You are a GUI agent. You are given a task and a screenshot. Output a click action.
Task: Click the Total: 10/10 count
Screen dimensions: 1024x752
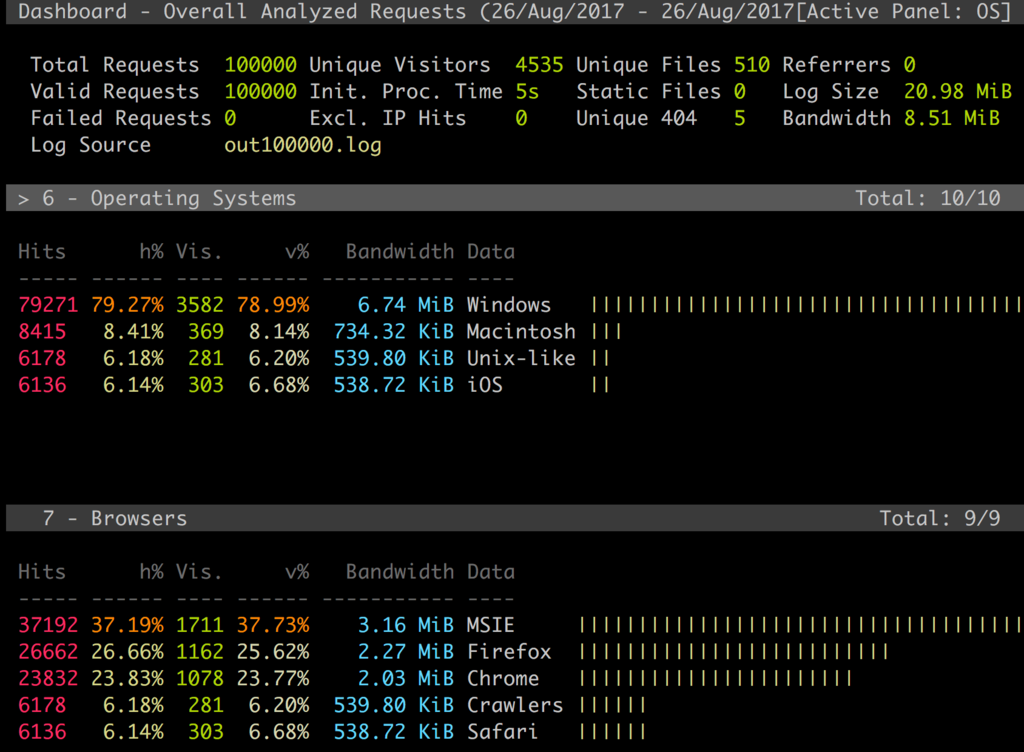[928, 198]
